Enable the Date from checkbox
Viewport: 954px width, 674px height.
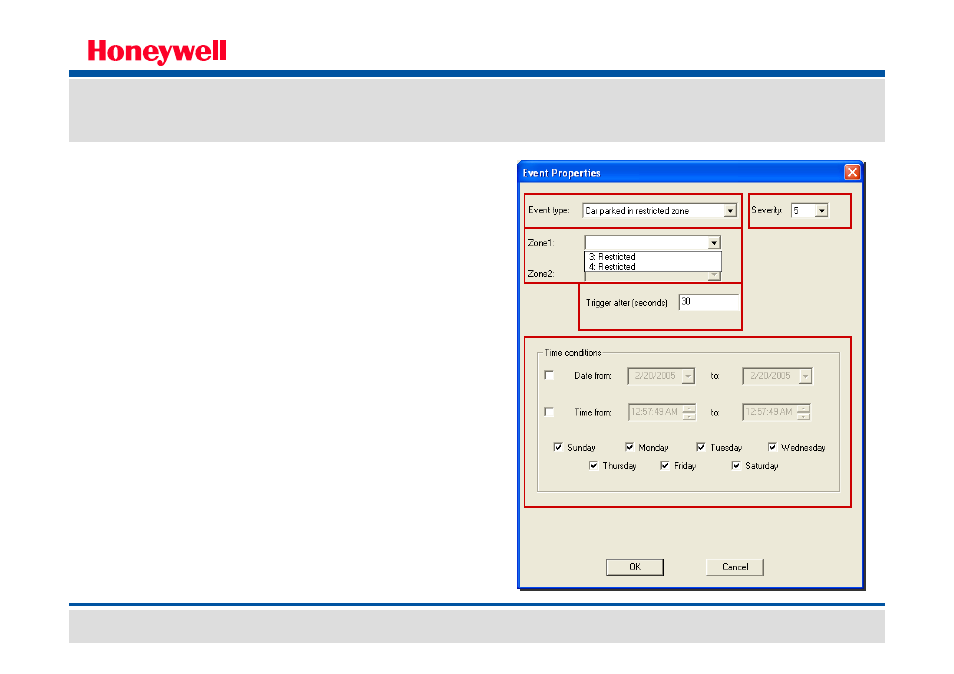549,375
